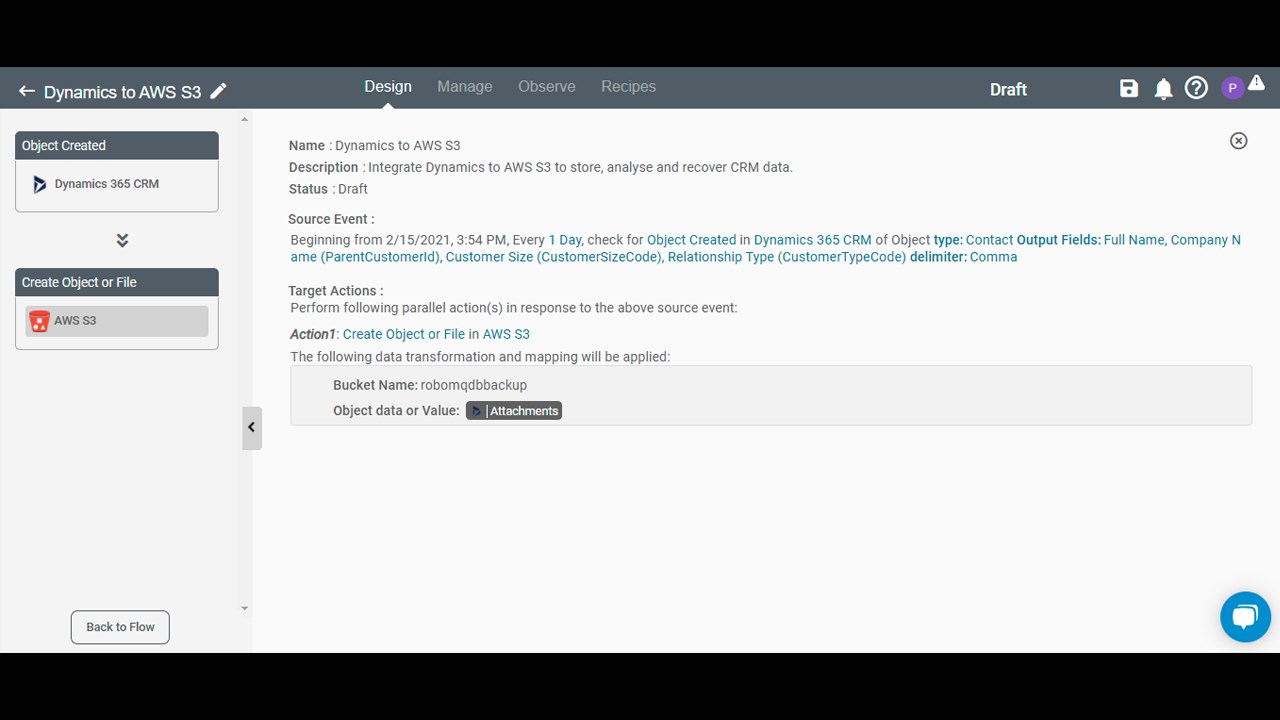The image size is (1280, 720).
Task: Open the chat support bubble
Action: [x=1245, y=616]
